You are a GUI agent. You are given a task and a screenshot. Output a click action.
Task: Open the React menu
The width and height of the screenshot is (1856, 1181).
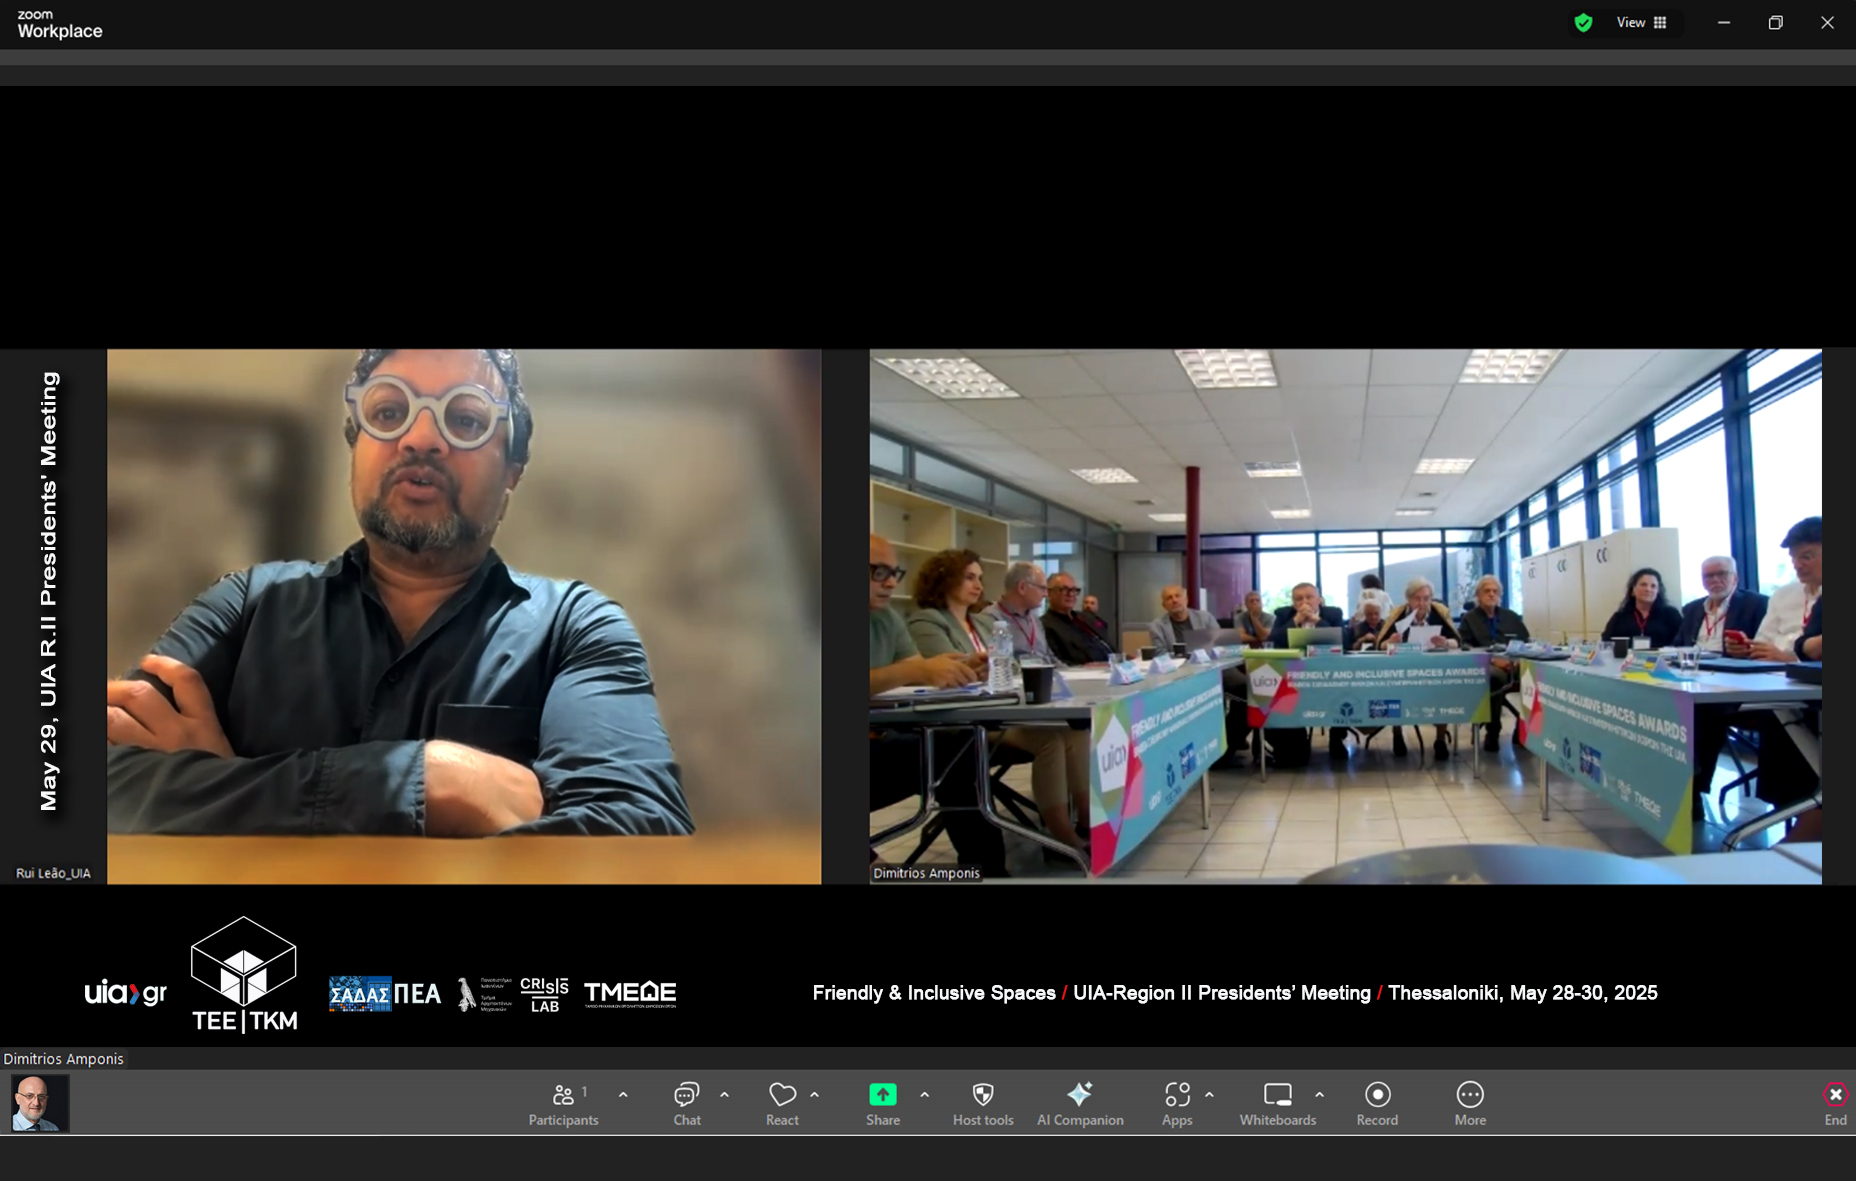point(782,1104)
